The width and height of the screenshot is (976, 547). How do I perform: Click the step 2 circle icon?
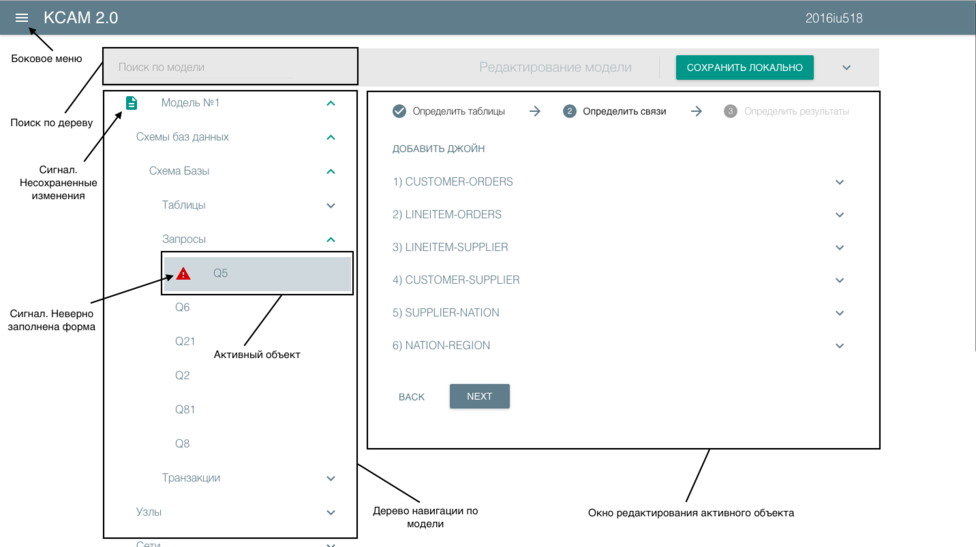[569, 111]
